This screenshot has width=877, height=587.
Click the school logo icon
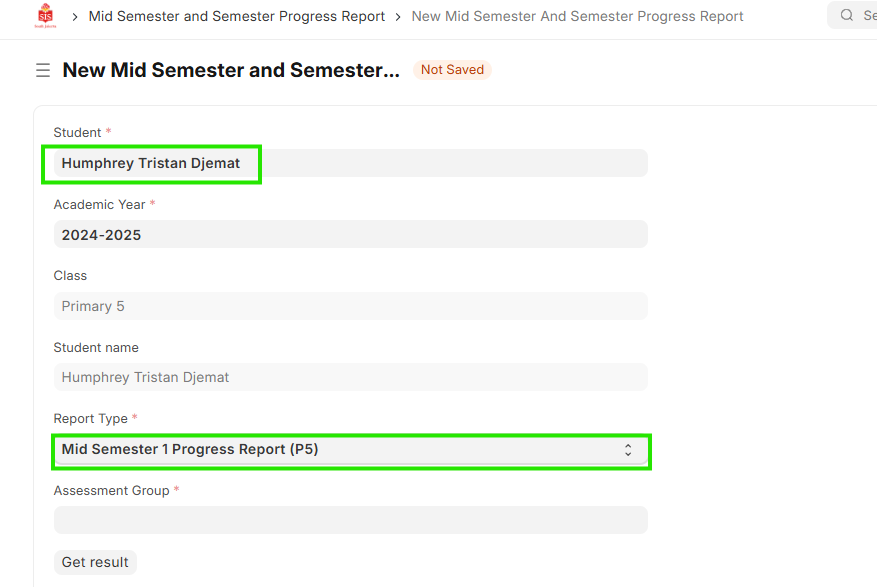coord(45,16)
